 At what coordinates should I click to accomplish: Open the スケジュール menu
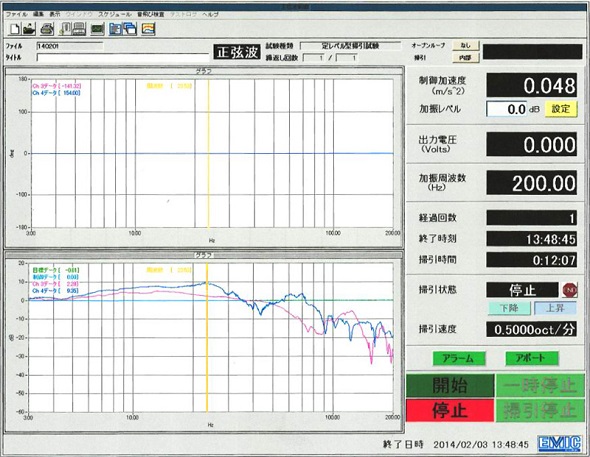[115, 14]
